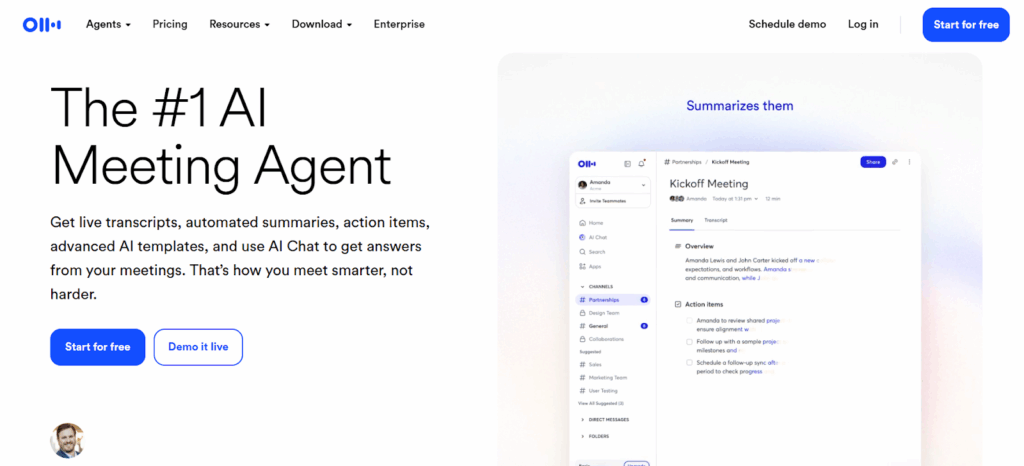Open the three-dot more options menu
This screenshot has width=1024, height=466.
coord(910,162)
